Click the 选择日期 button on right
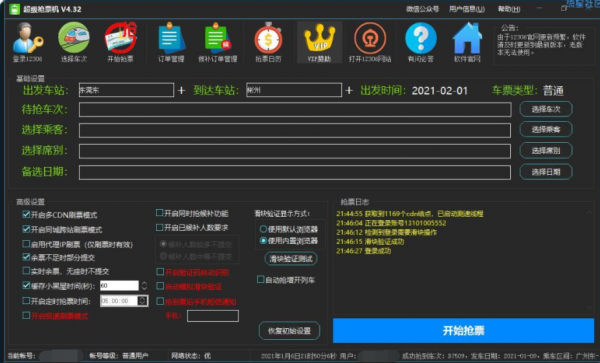 click(546, 172)
